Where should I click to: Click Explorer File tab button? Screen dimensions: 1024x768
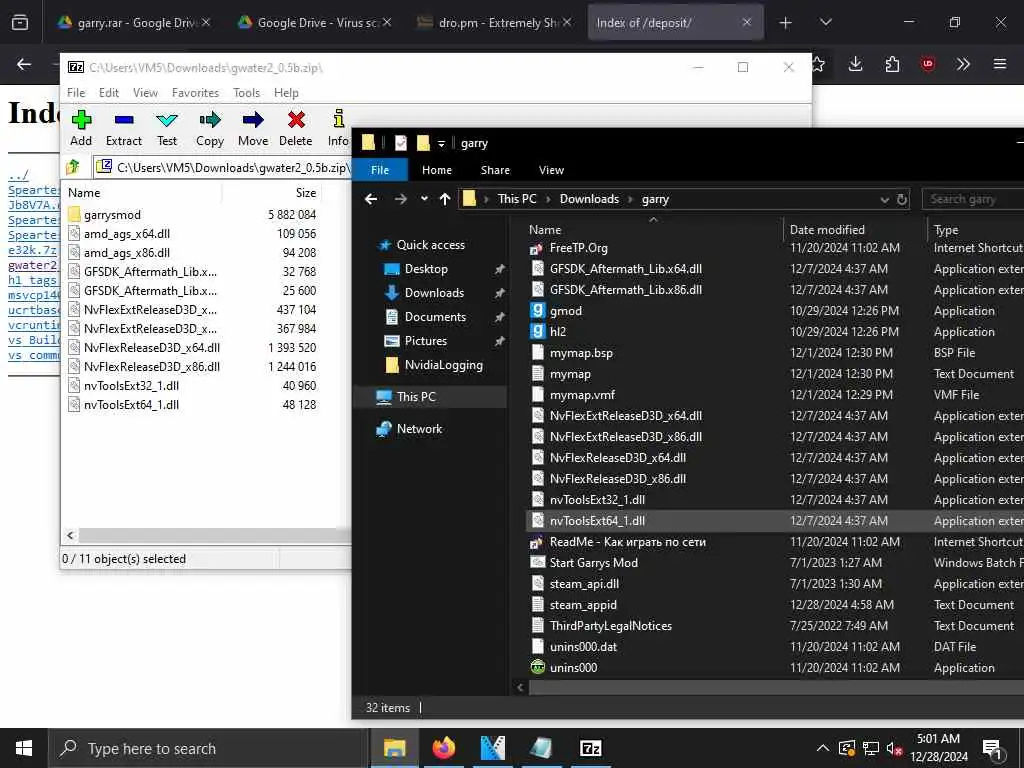380,170
